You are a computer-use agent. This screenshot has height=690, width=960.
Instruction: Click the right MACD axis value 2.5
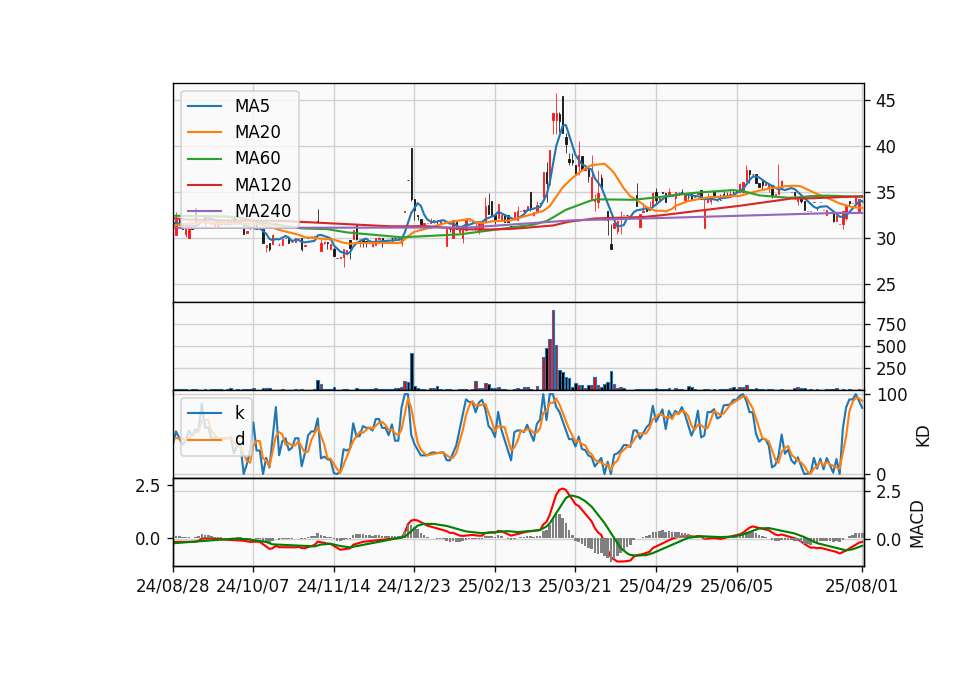[x=888, y=492]
